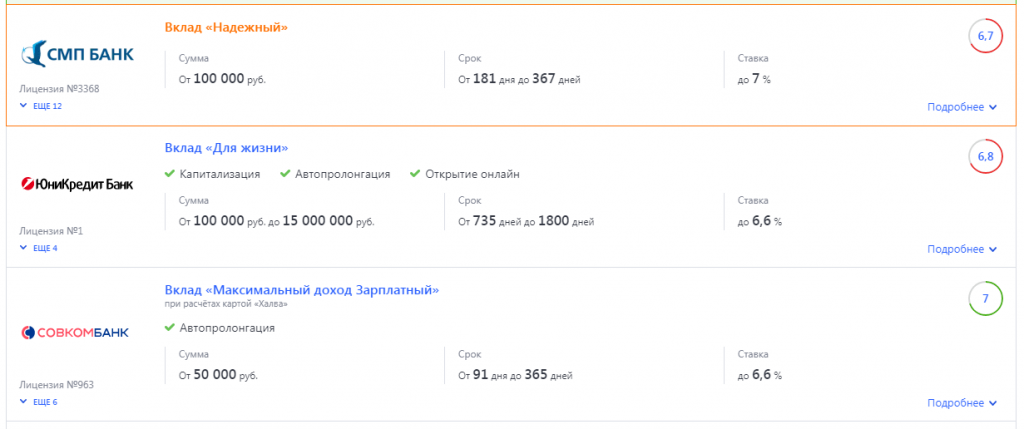Viewport: 1024px width, 429px height.
Task: Open Подробнее for the Для жизни deposit
Action: tap(962, 249)
